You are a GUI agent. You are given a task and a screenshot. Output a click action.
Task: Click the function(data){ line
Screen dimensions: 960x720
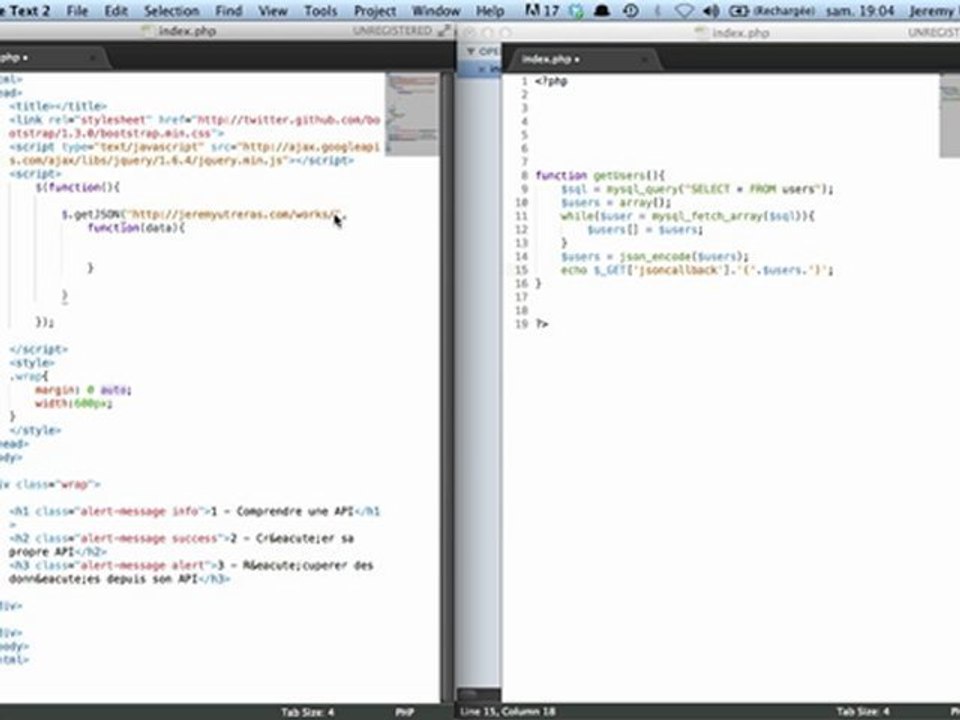136,228
